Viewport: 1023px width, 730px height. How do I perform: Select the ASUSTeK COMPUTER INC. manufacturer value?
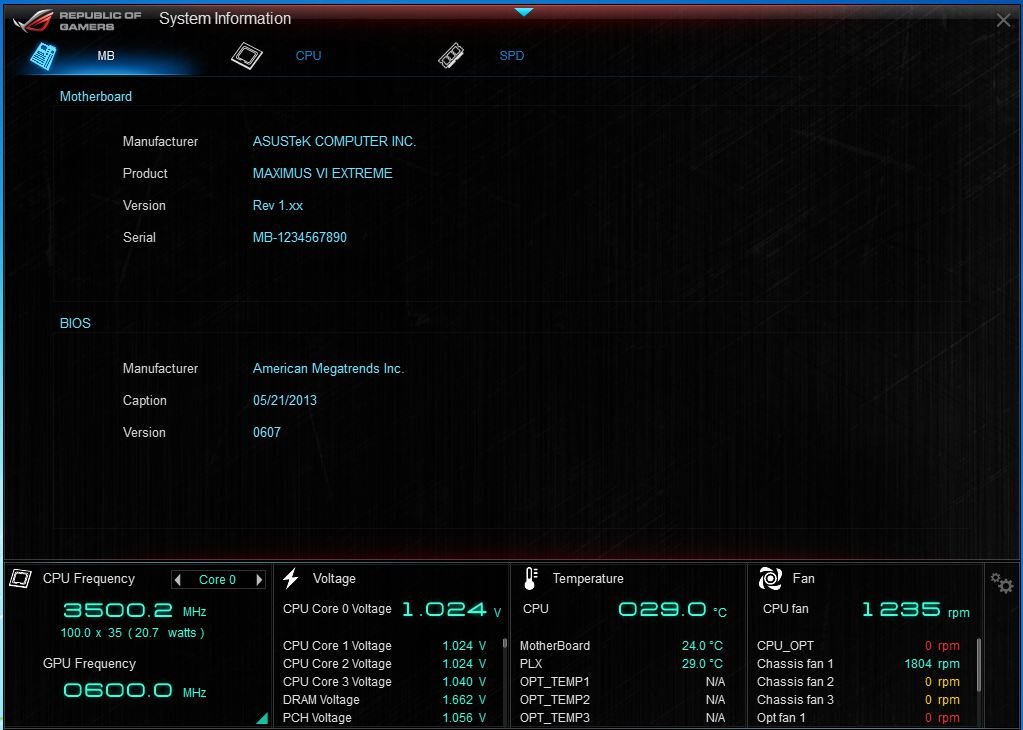pyautogui.click(x=334, y=142)
